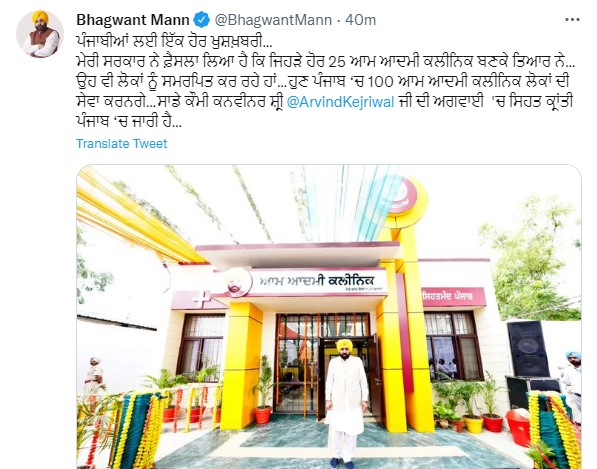Open the @ArvindKejriwal mention link
This screenshot has width=597, height=469.
coord(340,102)
